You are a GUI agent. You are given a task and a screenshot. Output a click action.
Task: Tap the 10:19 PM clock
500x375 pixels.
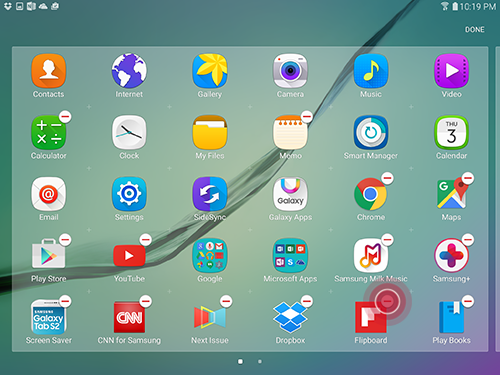click(478, 6)
